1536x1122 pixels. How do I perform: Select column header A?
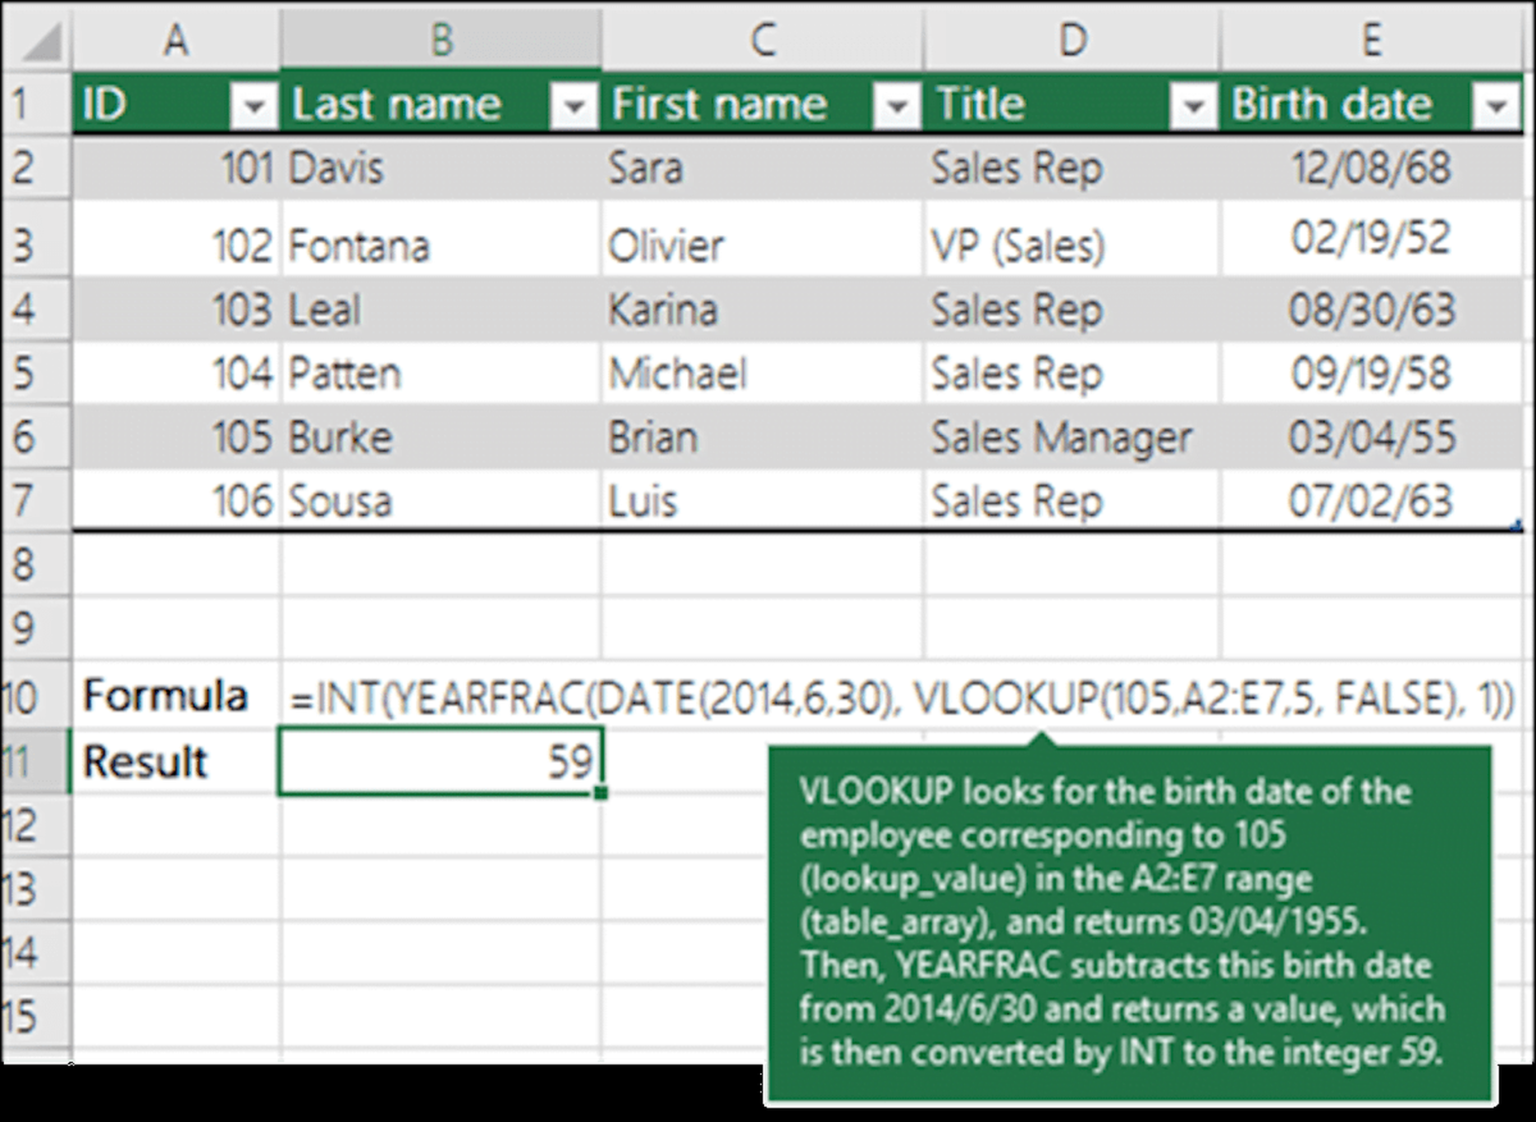click(x=176, y=40)
